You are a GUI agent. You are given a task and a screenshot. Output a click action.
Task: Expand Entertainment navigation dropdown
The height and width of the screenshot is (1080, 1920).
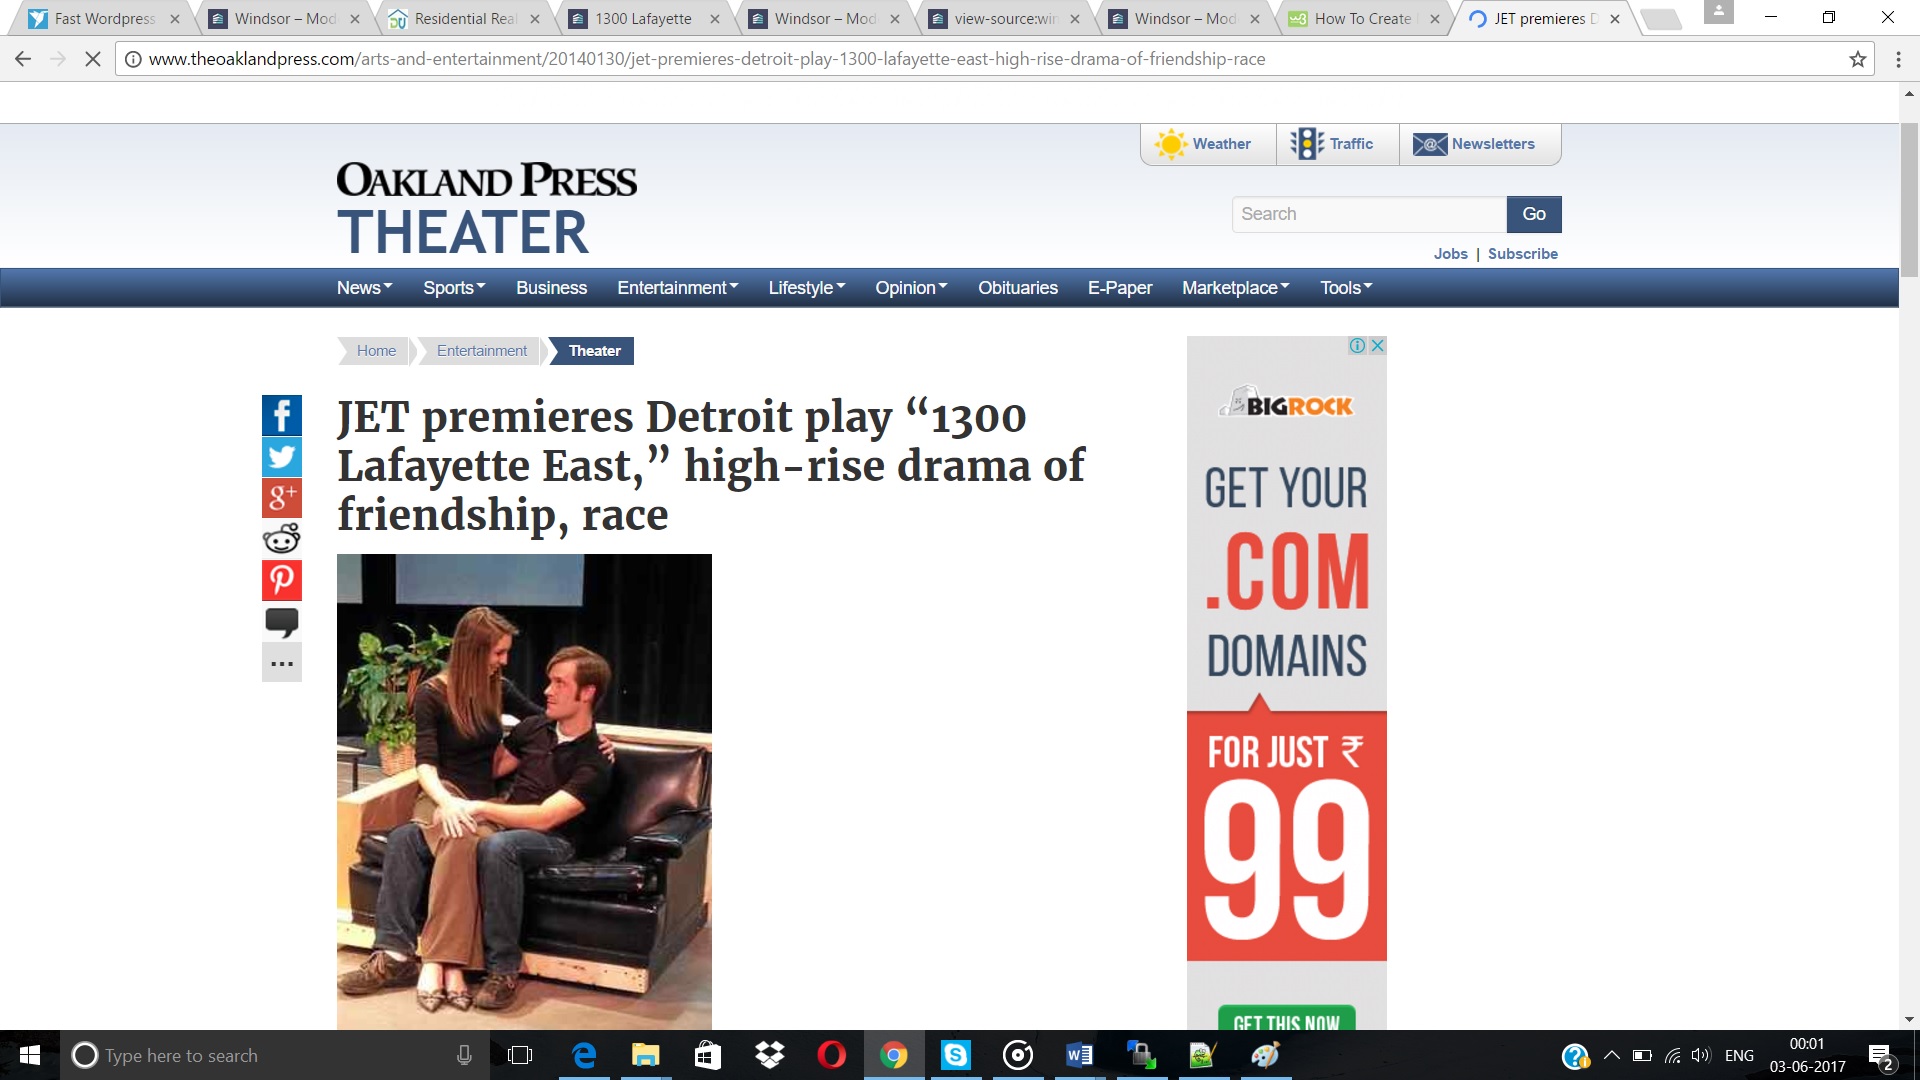[677, 288]
